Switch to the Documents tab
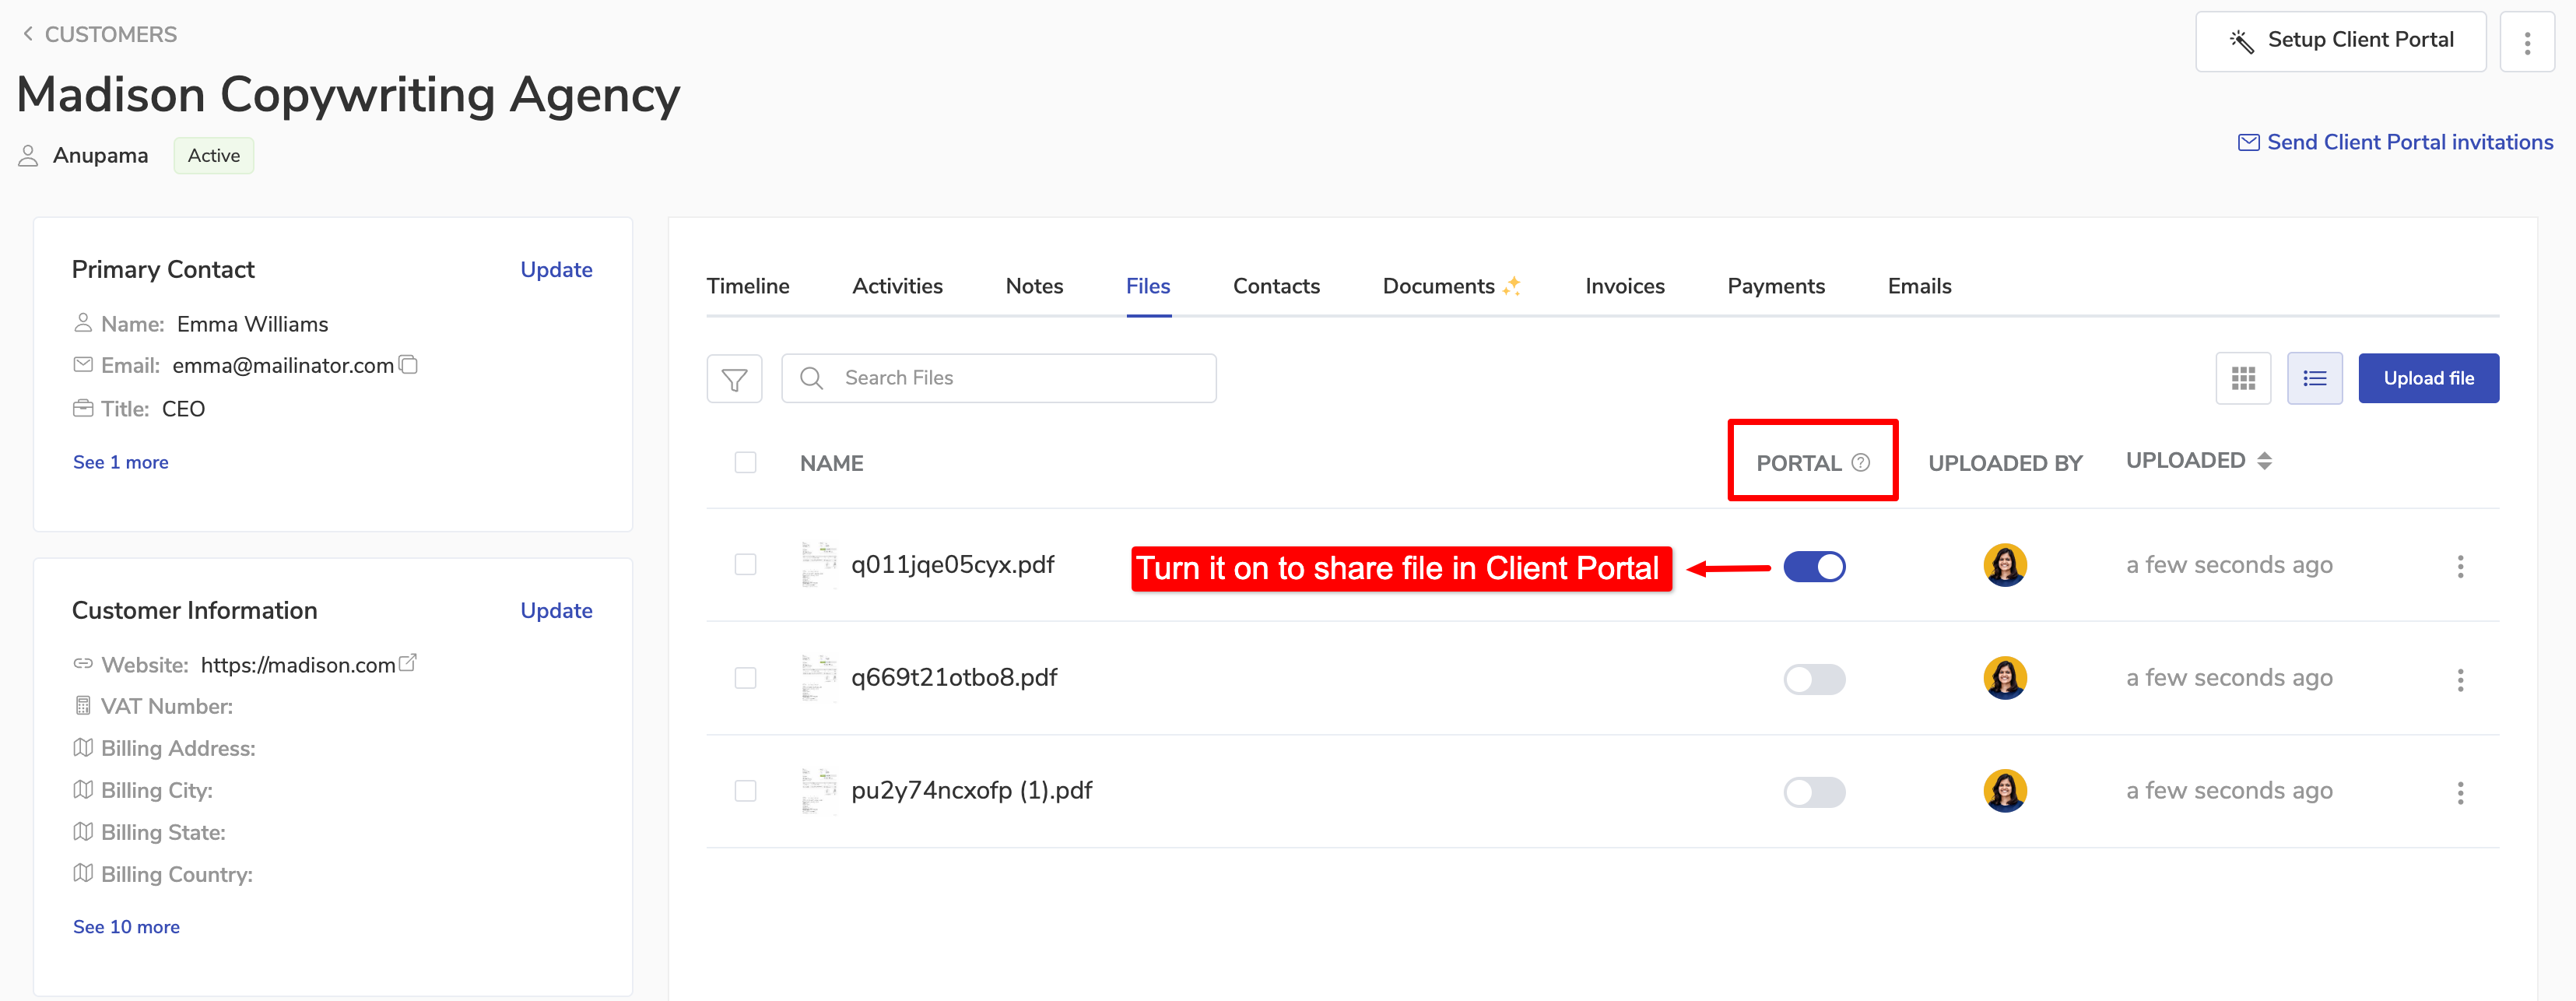 point(1438,287)
